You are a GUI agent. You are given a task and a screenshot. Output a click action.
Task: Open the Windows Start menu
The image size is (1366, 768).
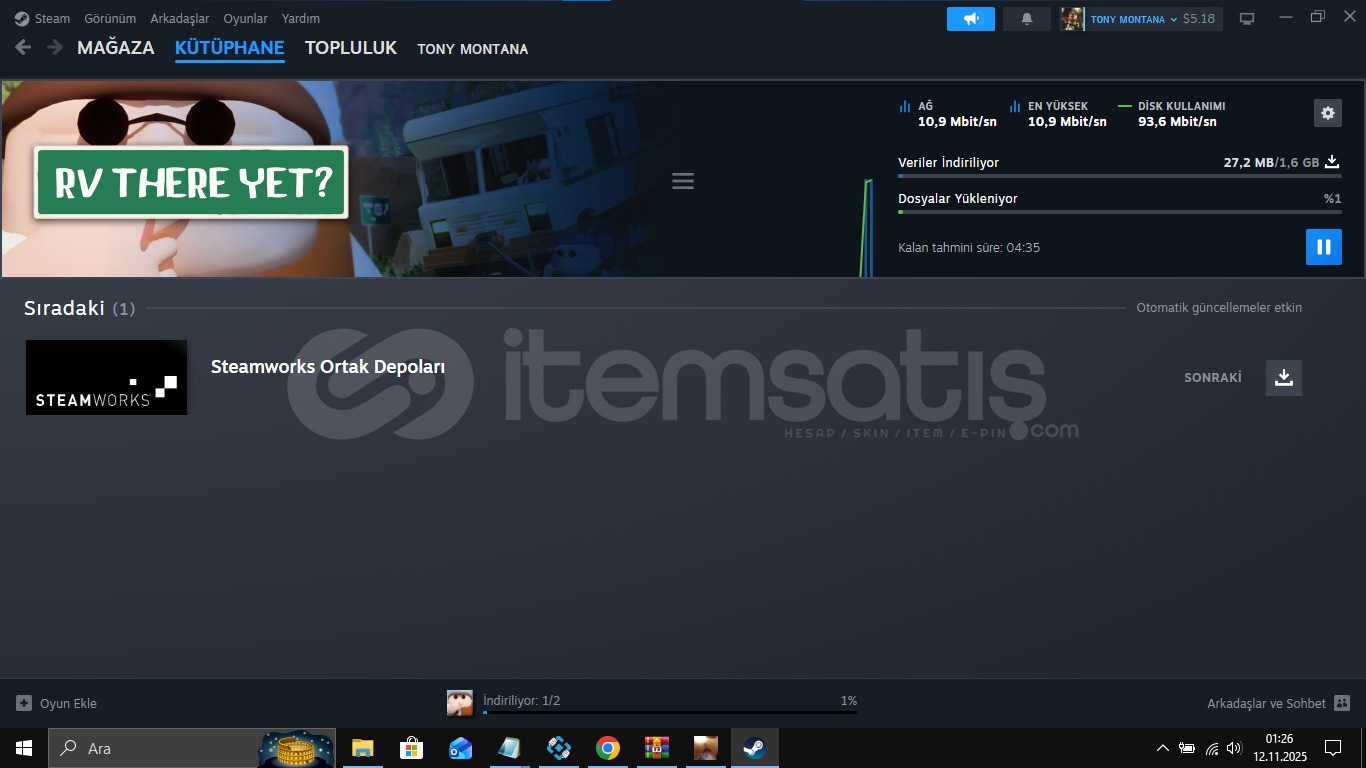point(24,748)
